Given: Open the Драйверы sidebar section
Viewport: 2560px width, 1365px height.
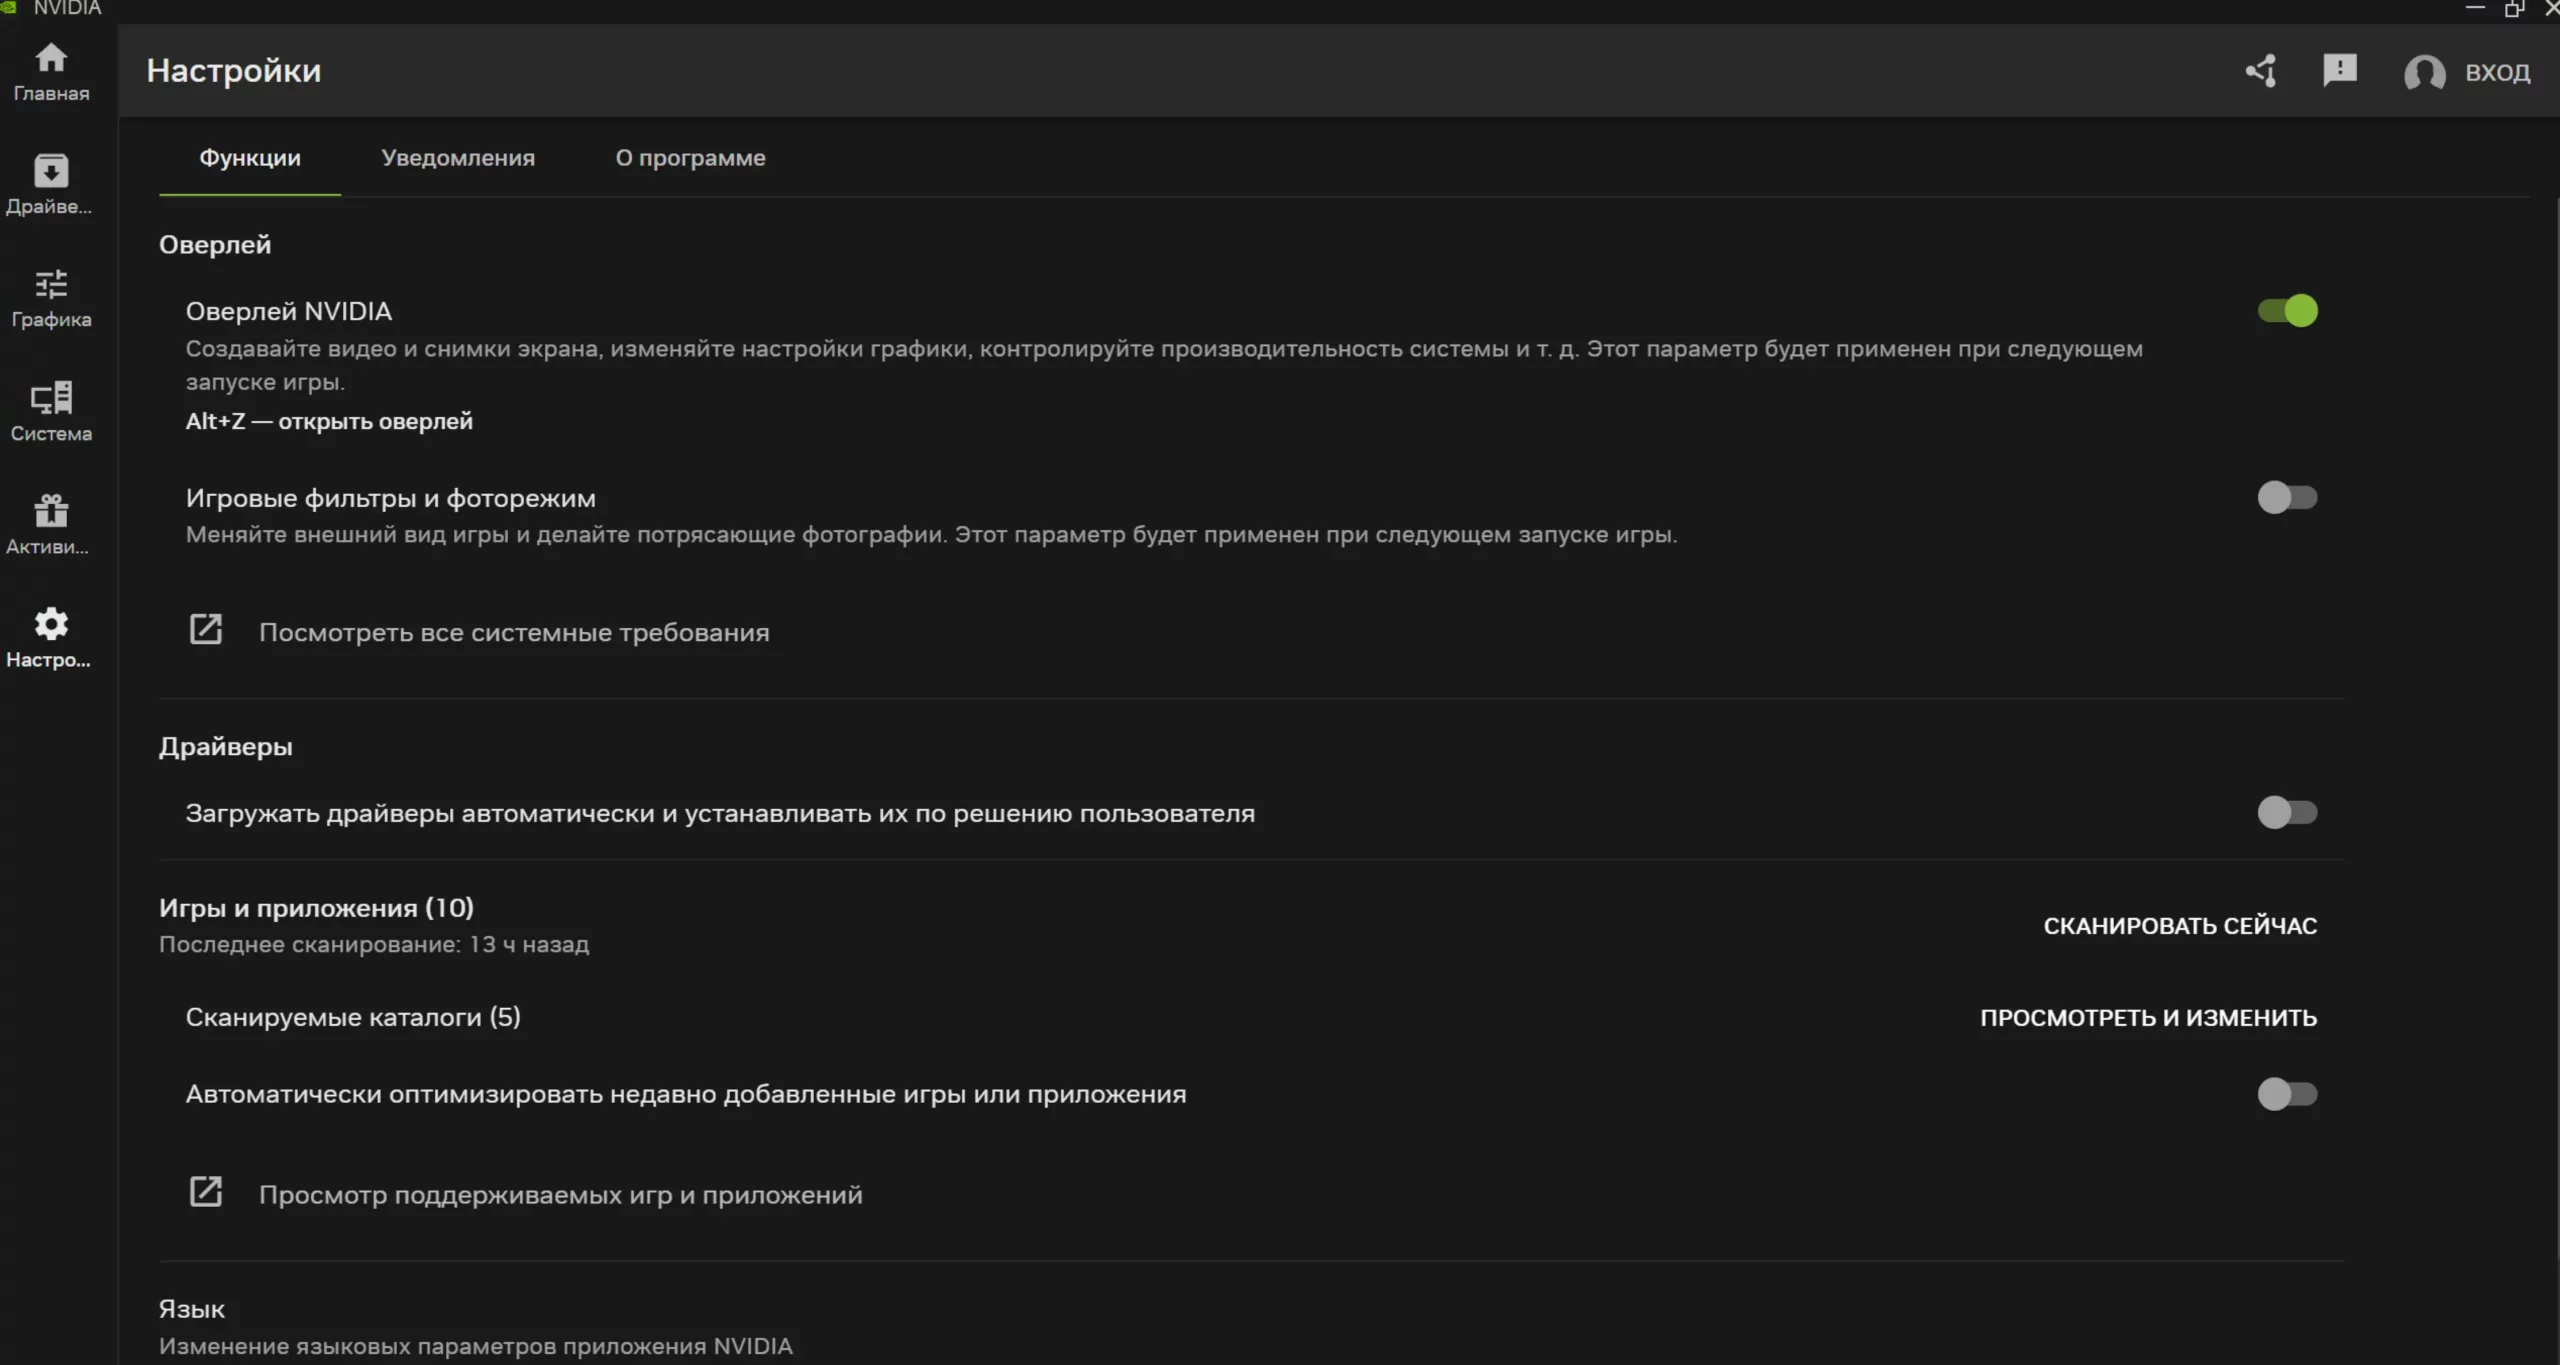Looking at the screenshot, I should [51, 173].
